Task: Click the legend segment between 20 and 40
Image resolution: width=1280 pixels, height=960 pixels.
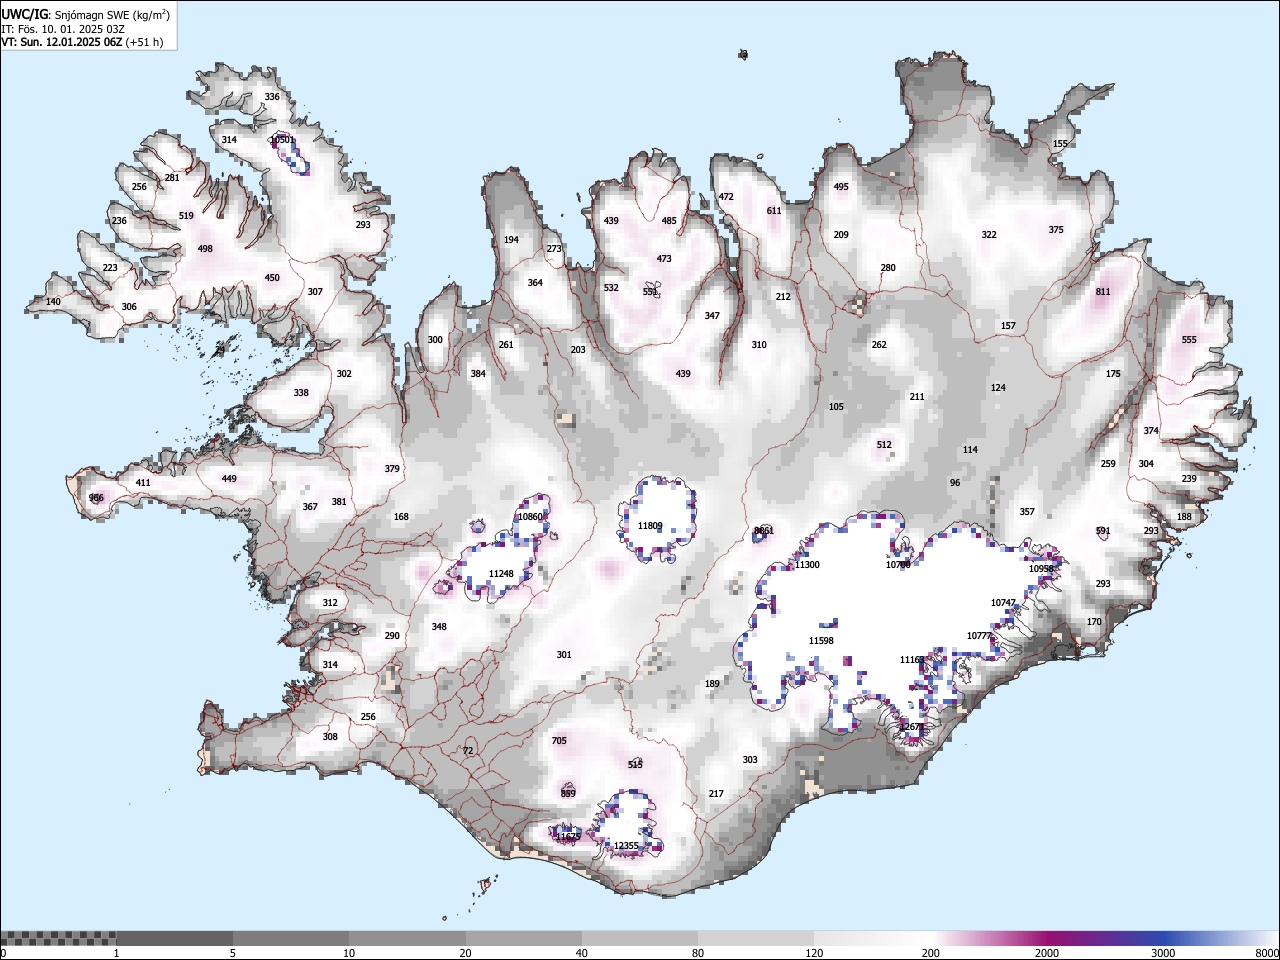Action: point(523,938)
